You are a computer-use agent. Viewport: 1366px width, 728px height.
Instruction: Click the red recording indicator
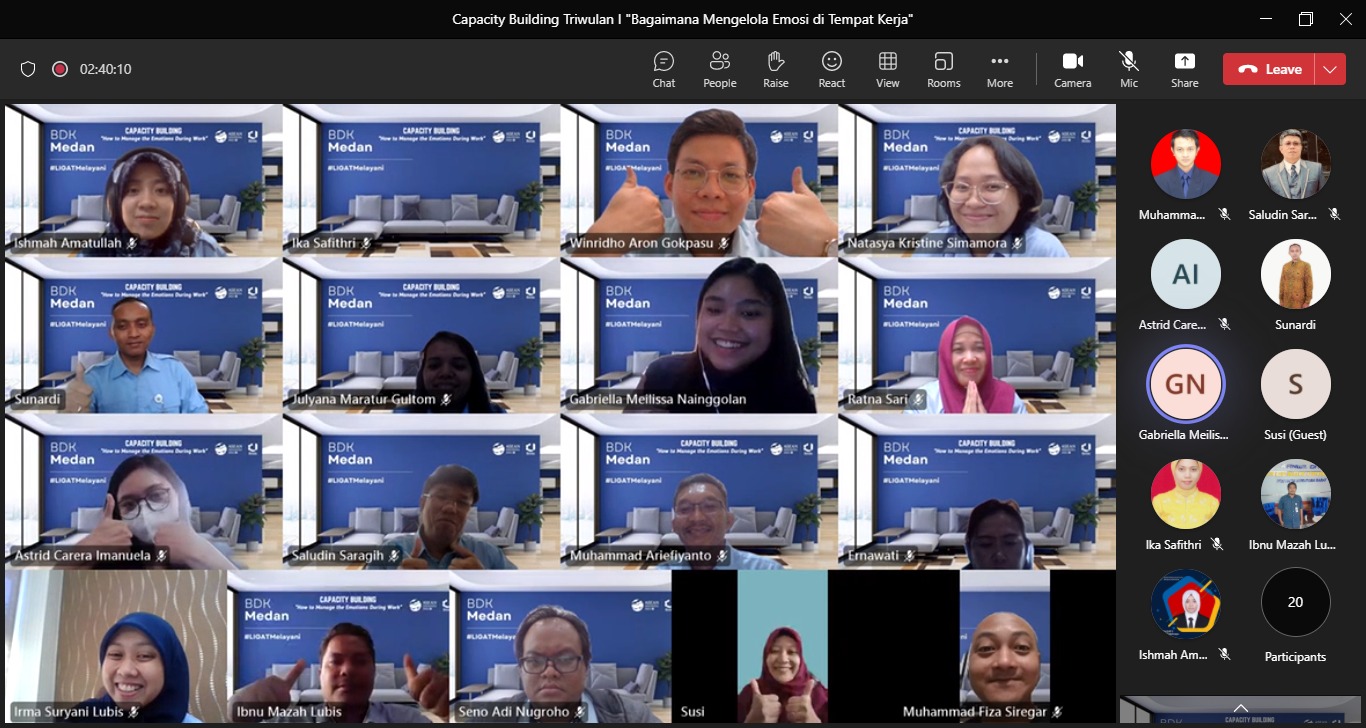click(x=60, y=69)
